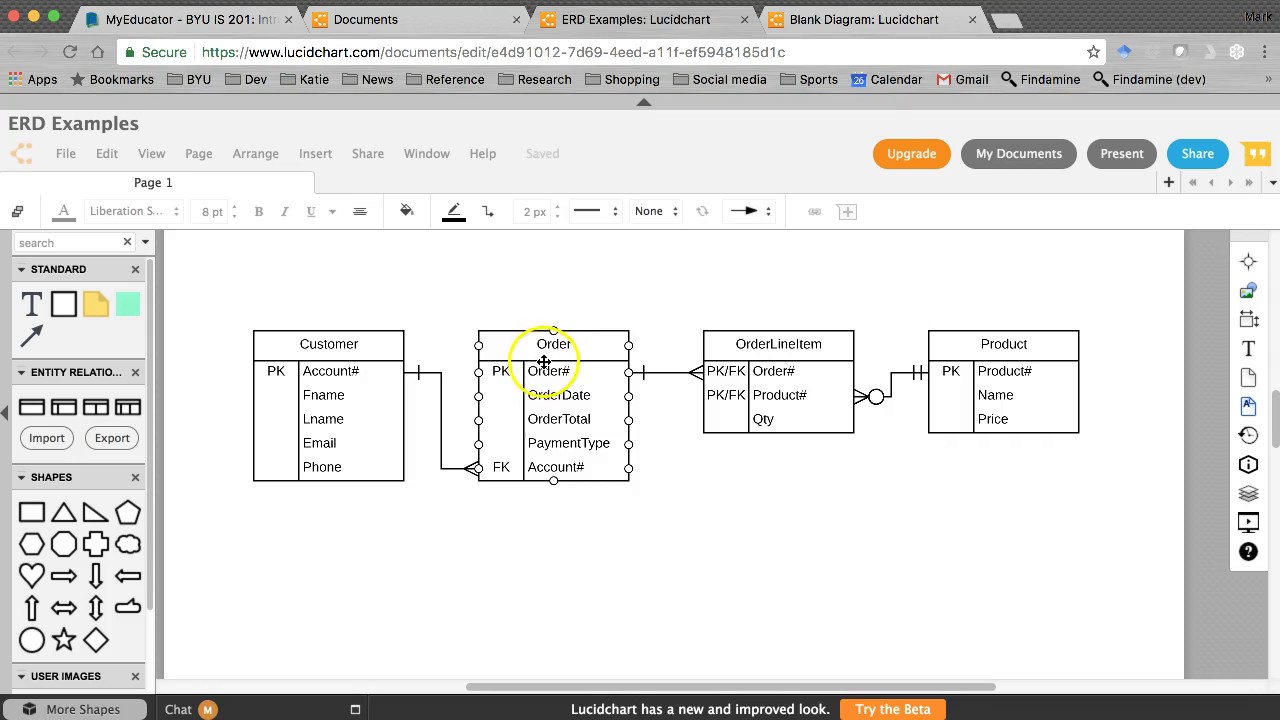Image resolution: width=1280 pixels, height=720 pixels.
Task: Click the Present button
Action: [1121, 153]
